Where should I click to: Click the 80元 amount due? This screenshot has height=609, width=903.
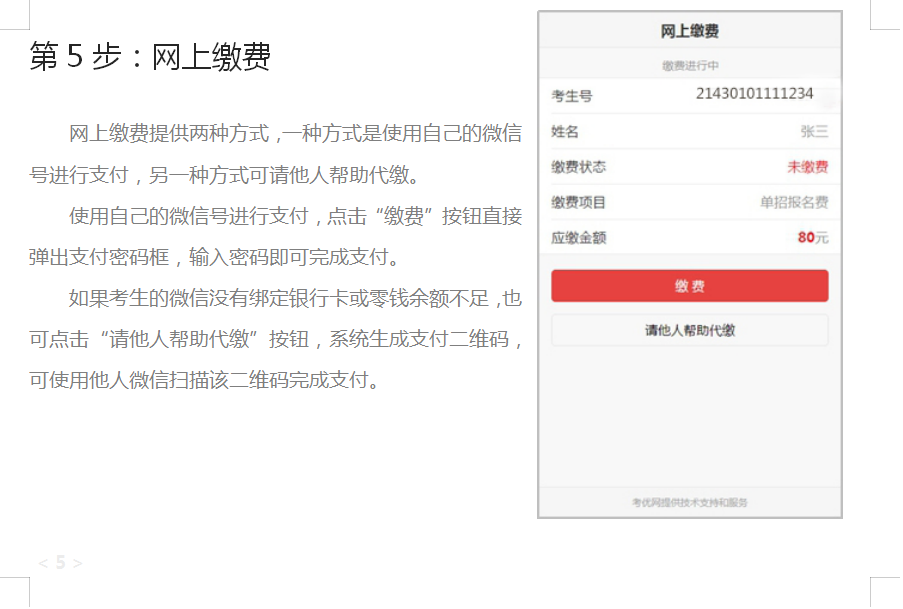tap(812, 238)
